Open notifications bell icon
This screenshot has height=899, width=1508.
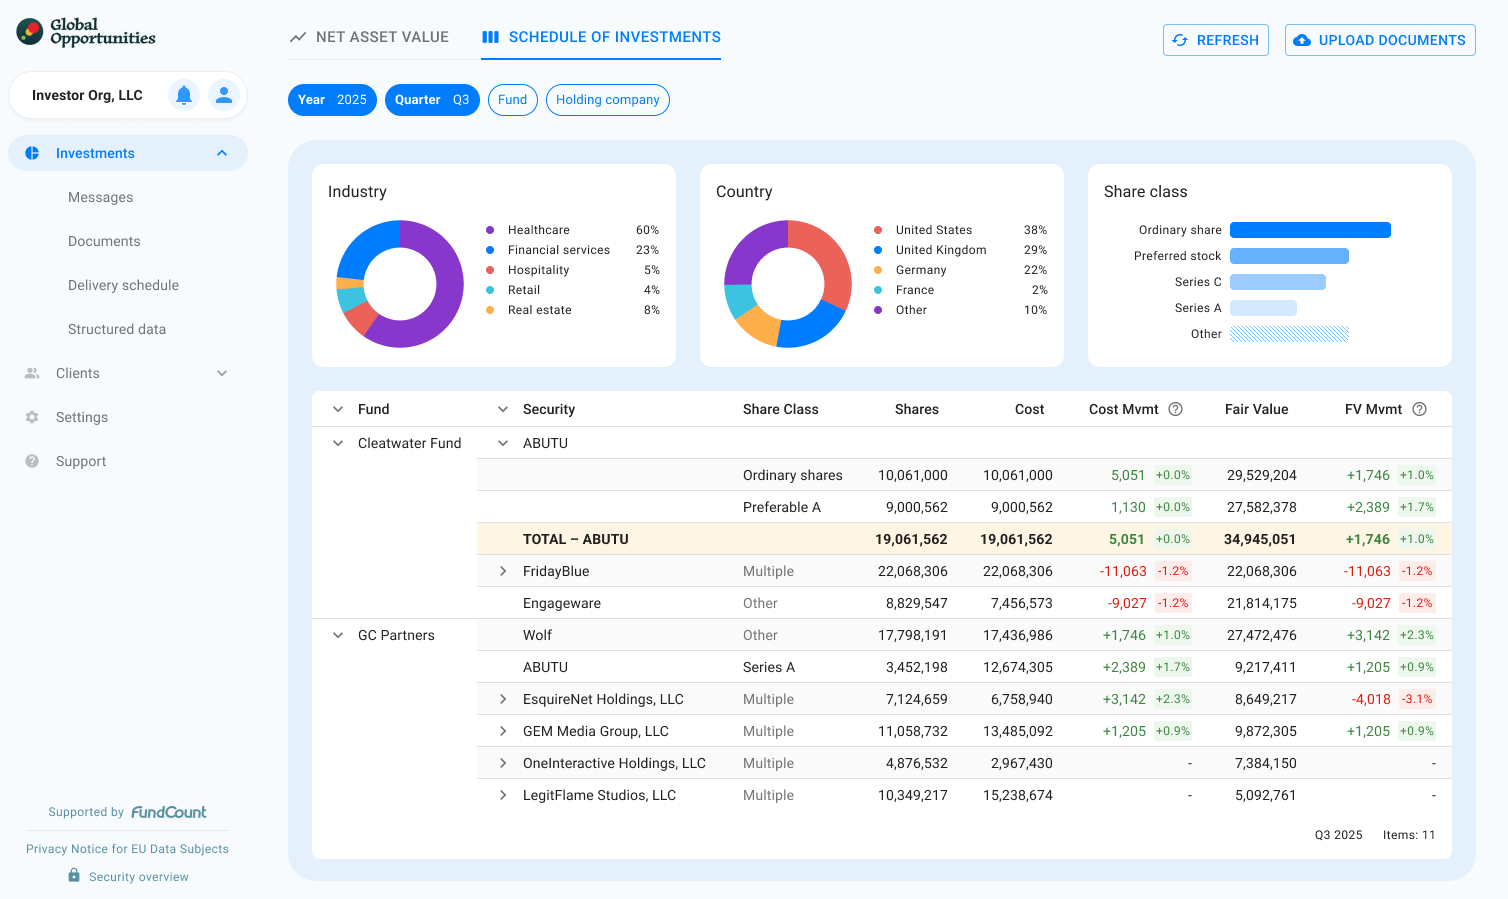pyautogui.click(x=184, y=95)
